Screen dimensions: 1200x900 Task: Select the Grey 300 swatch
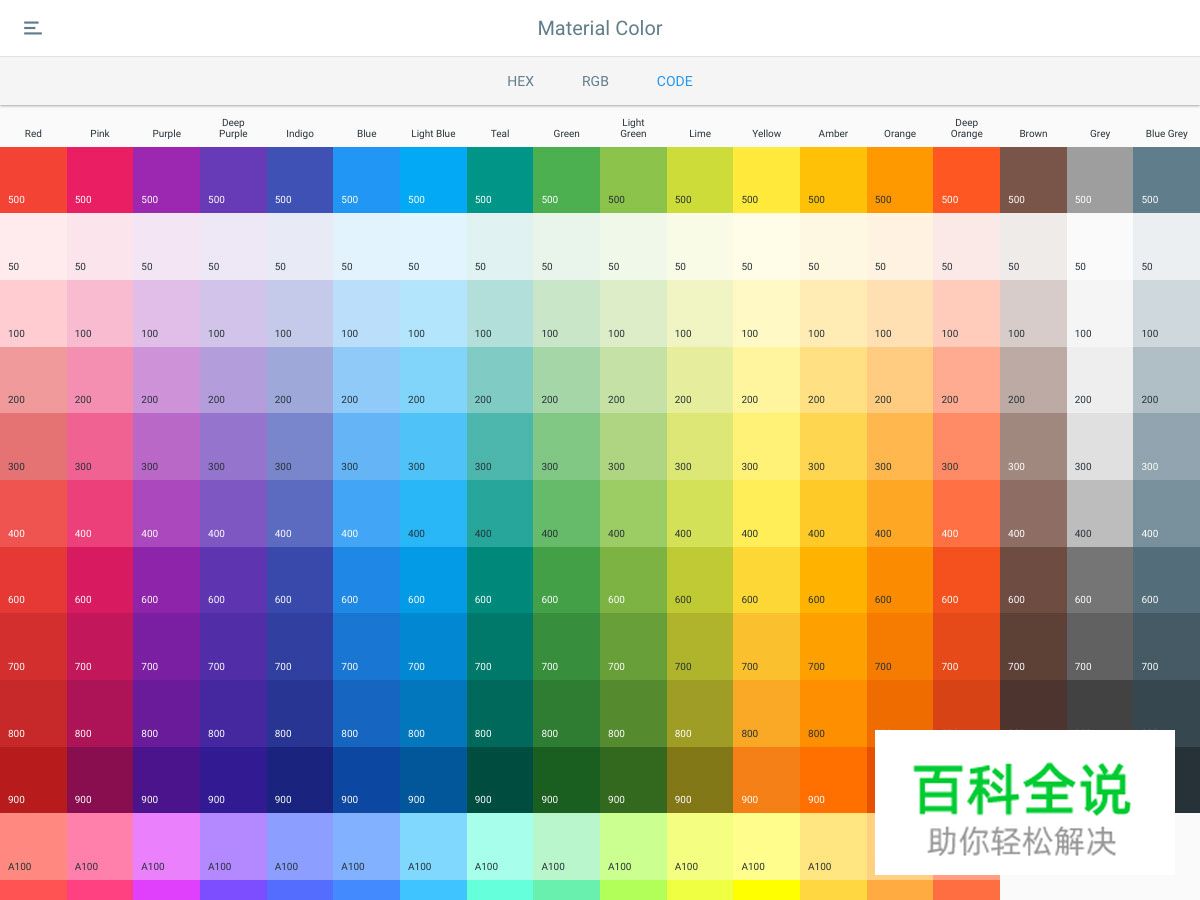(1100, 447)
